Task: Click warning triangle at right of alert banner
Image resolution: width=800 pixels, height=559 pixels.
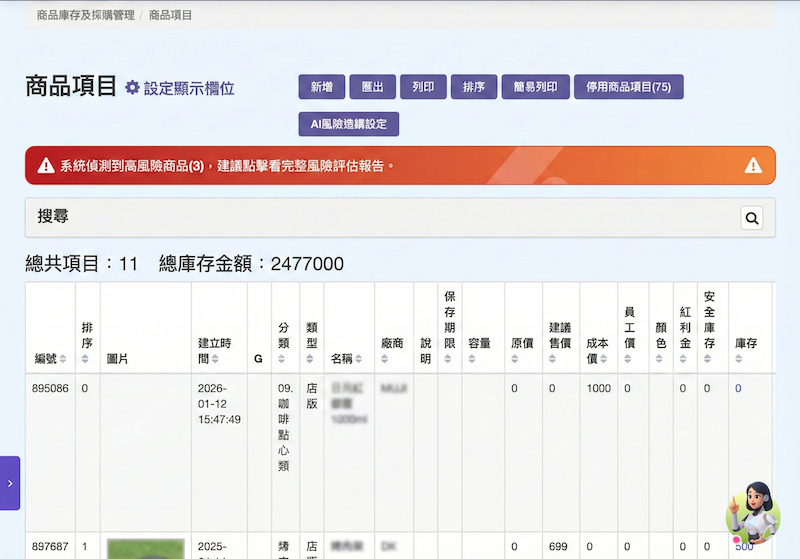Action: (x=753, y=166)
